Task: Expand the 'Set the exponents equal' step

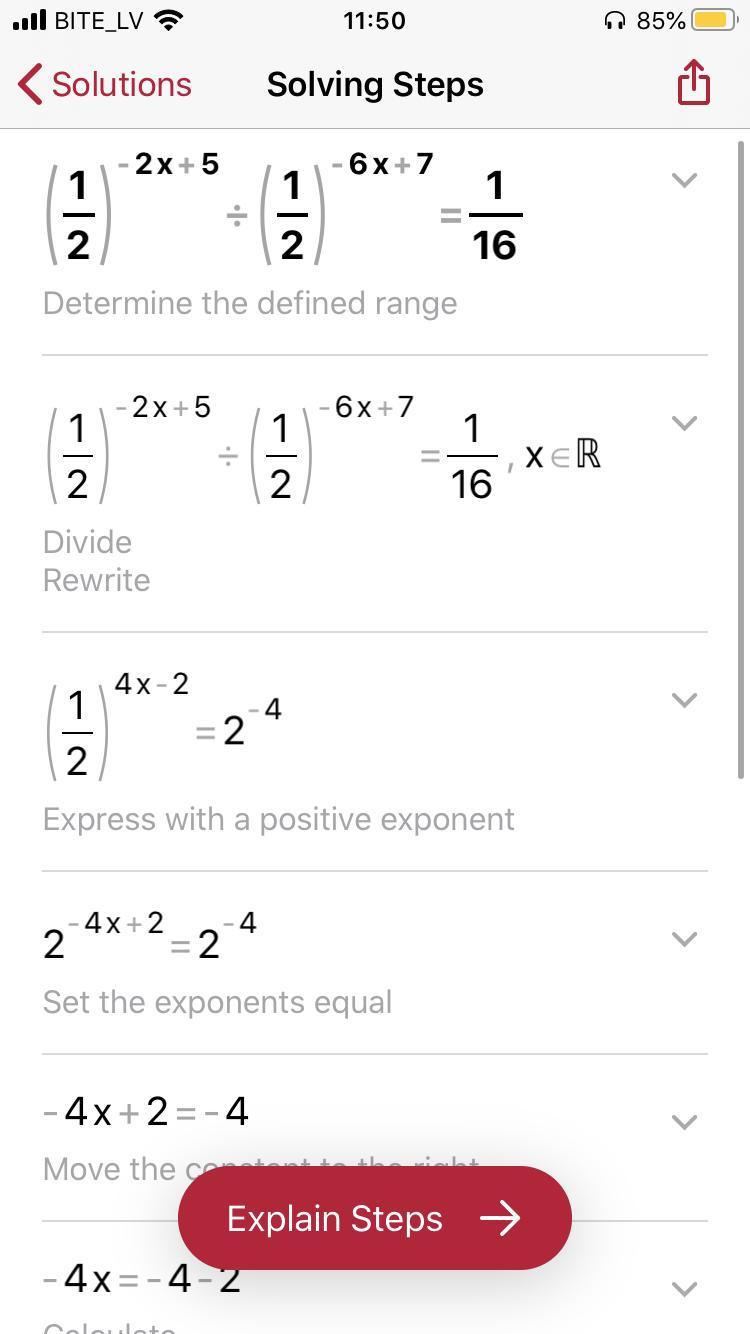Action: click(x=684, y=939)
